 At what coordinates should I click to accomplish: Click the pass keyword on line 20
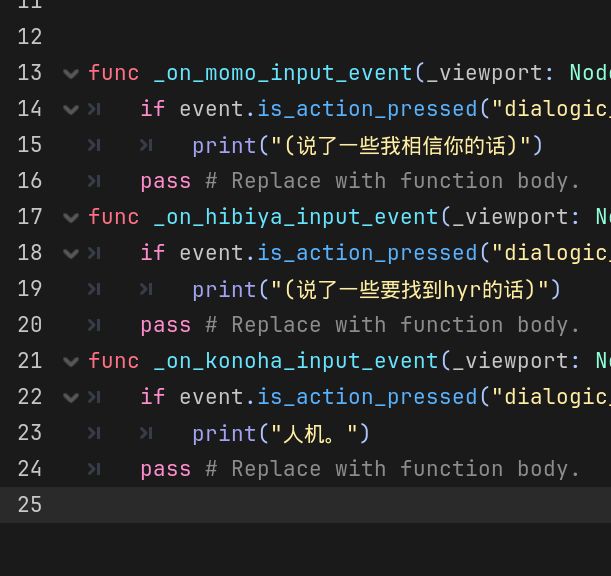click(166, 326)
